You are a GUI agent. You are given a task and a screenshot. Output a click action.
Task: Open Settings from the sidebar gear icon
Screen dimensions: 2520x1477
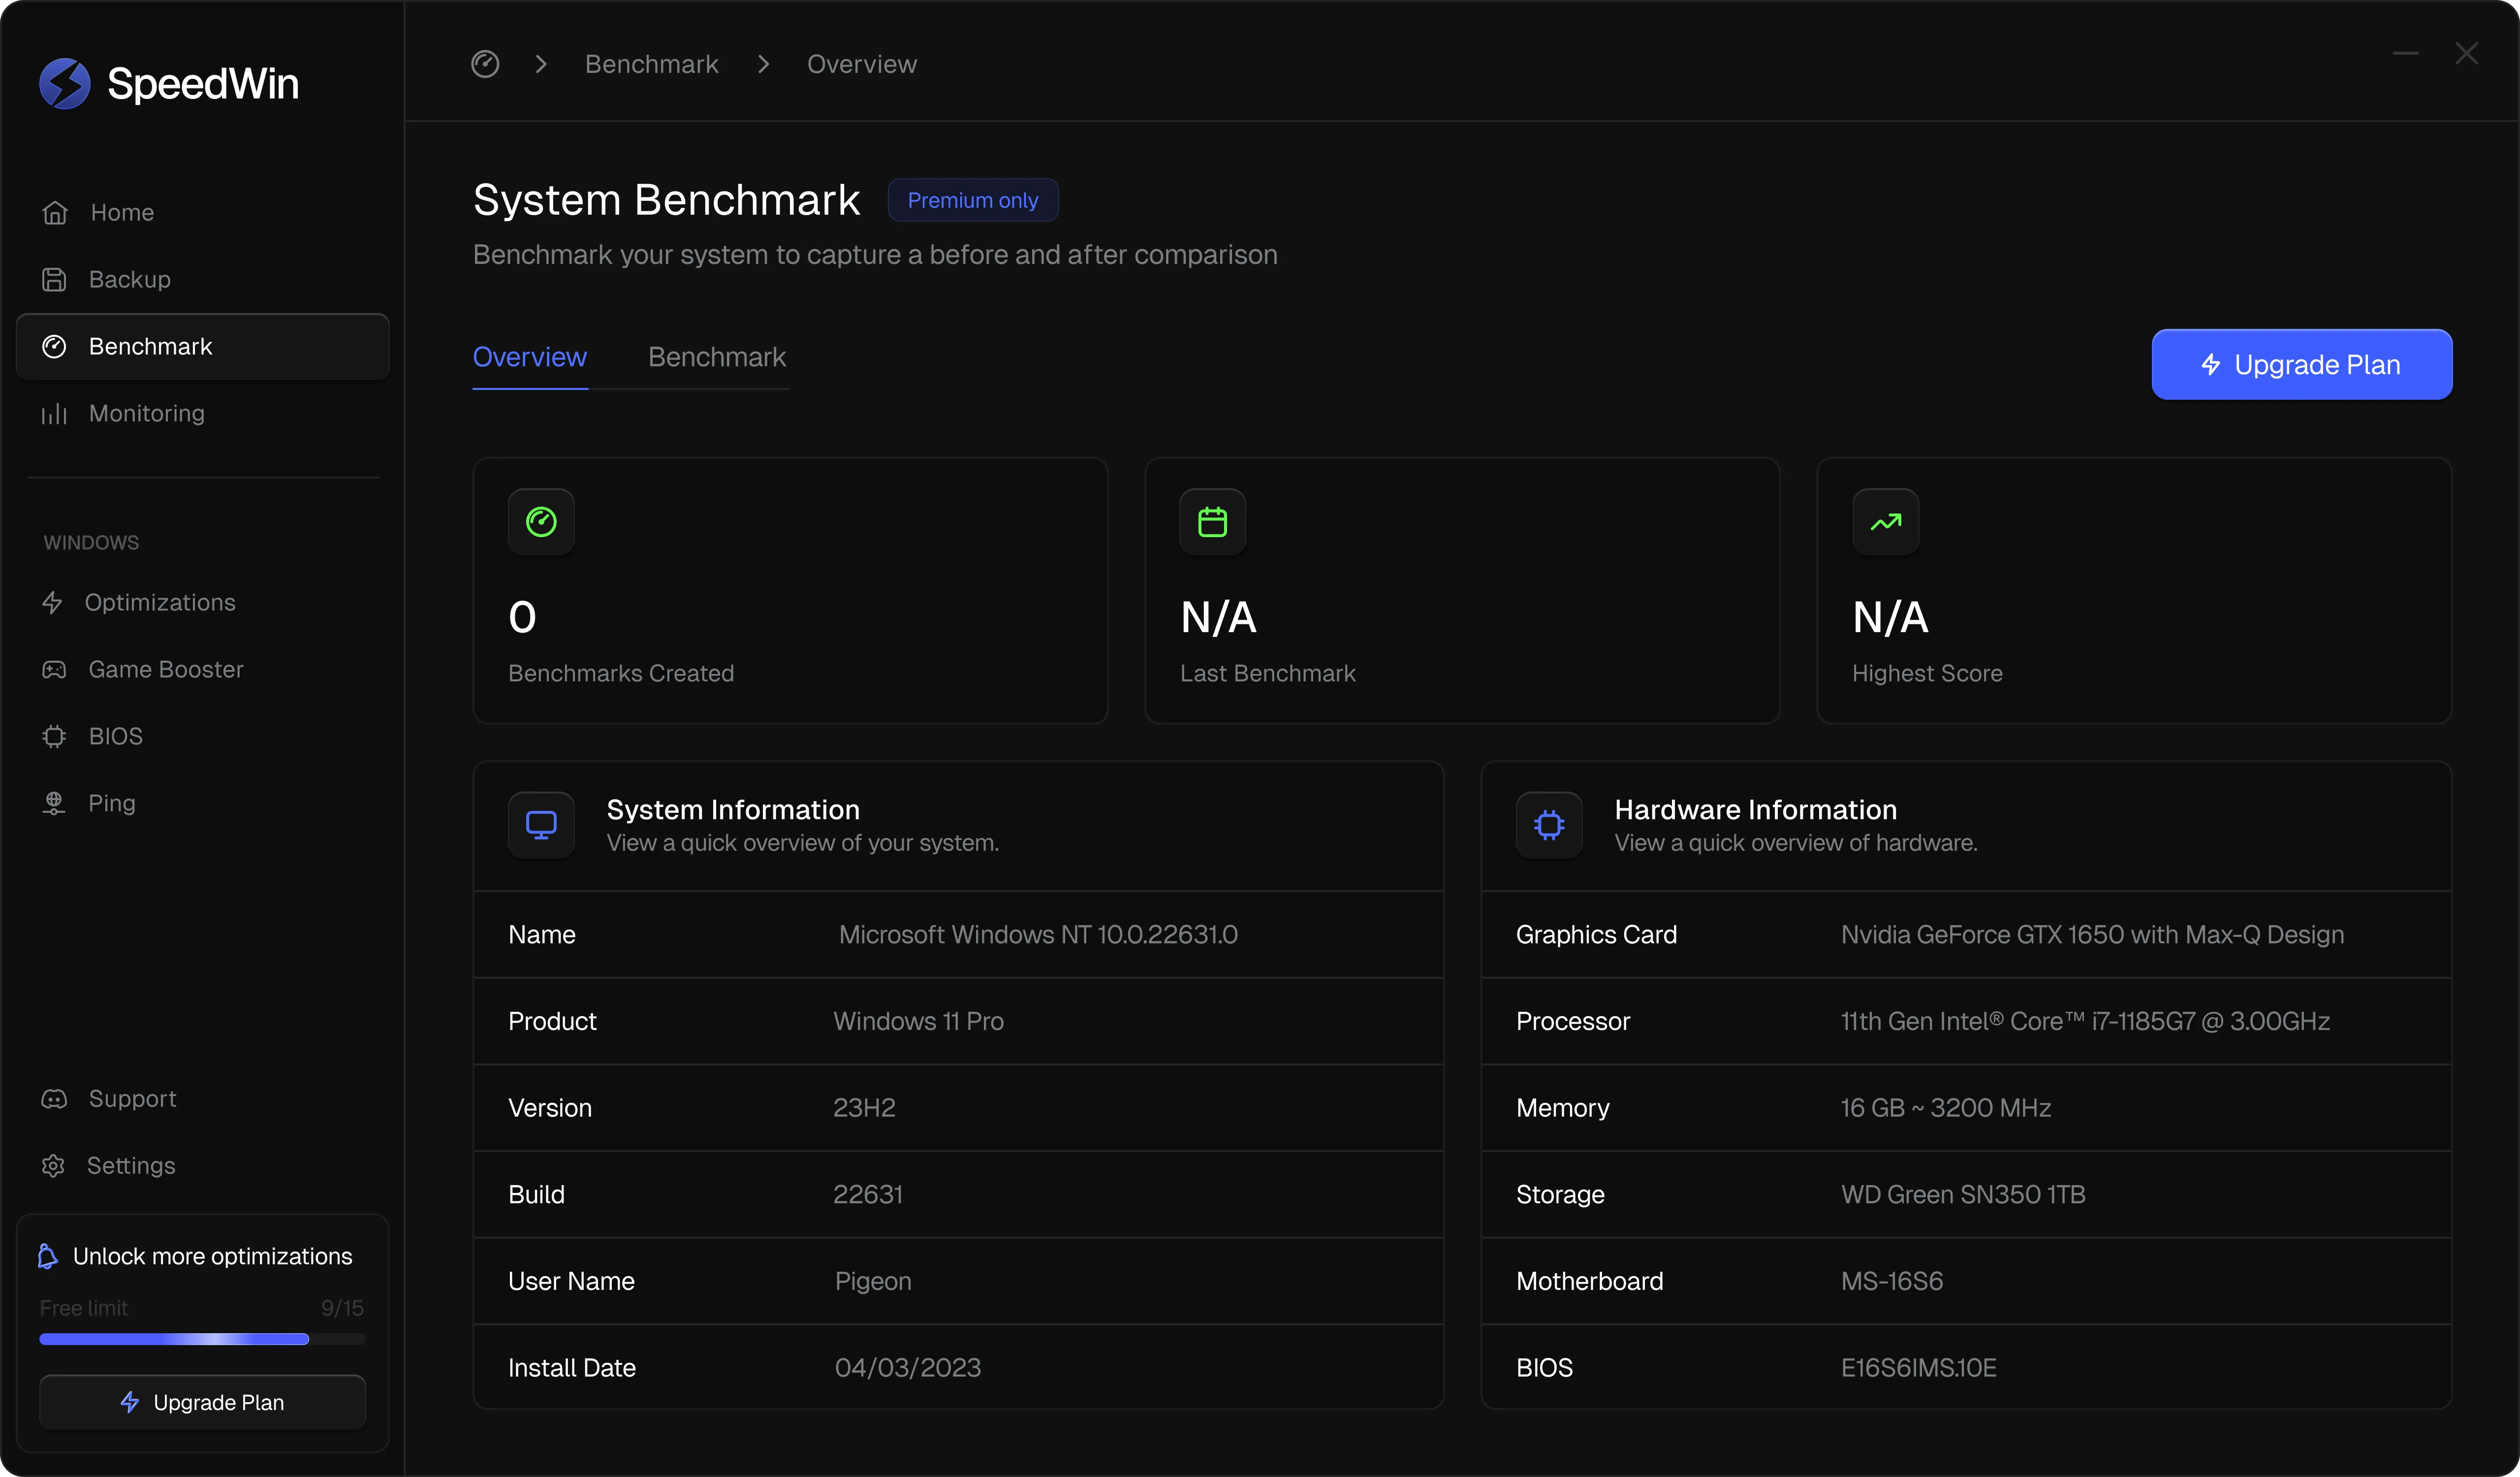(x=53, y=1165)
